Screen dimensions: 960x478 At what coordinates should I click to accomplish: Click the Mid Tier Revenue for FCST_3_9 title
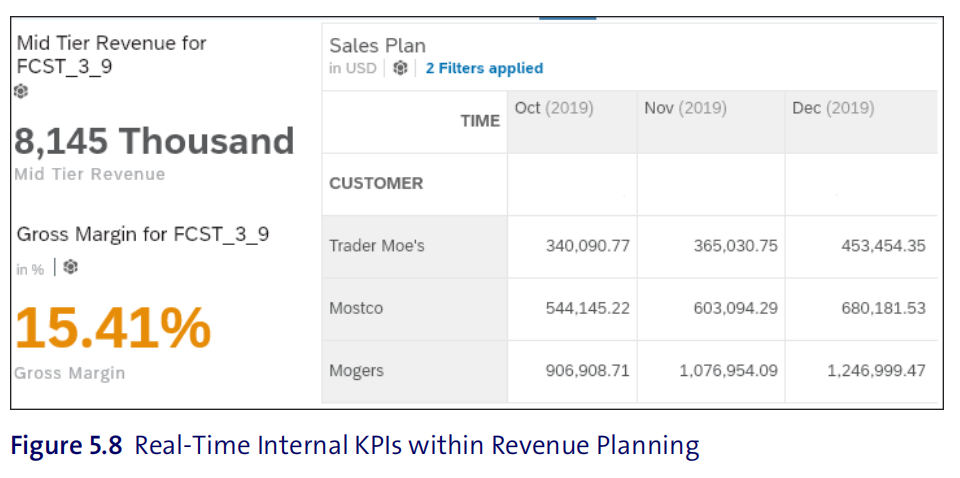point(111,54)
